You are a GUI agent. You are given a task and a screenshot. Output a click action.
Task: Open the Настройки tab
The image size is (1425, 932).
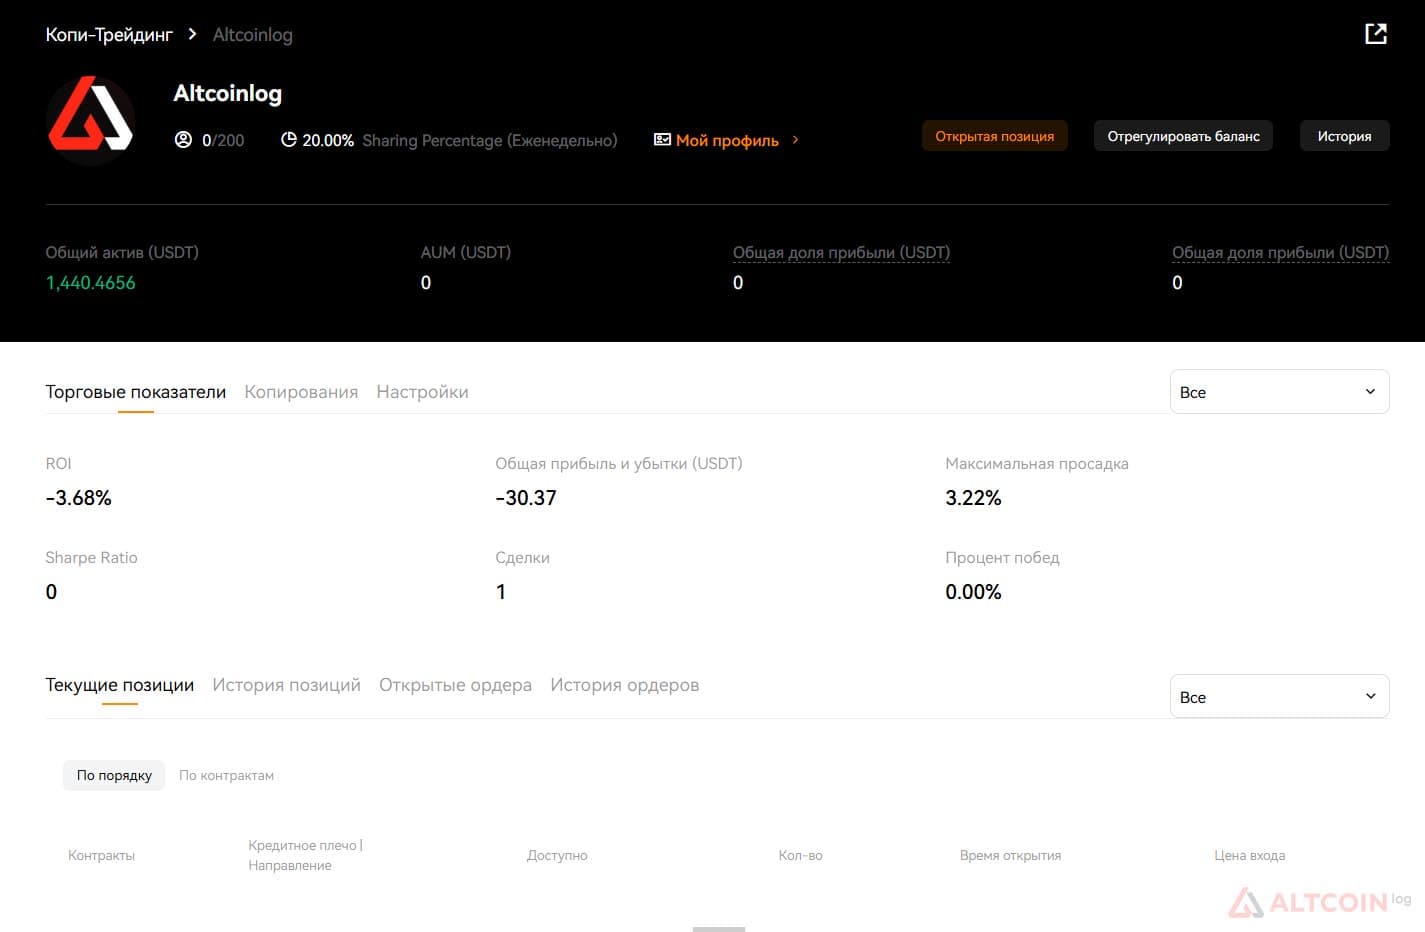pos(422,392)
